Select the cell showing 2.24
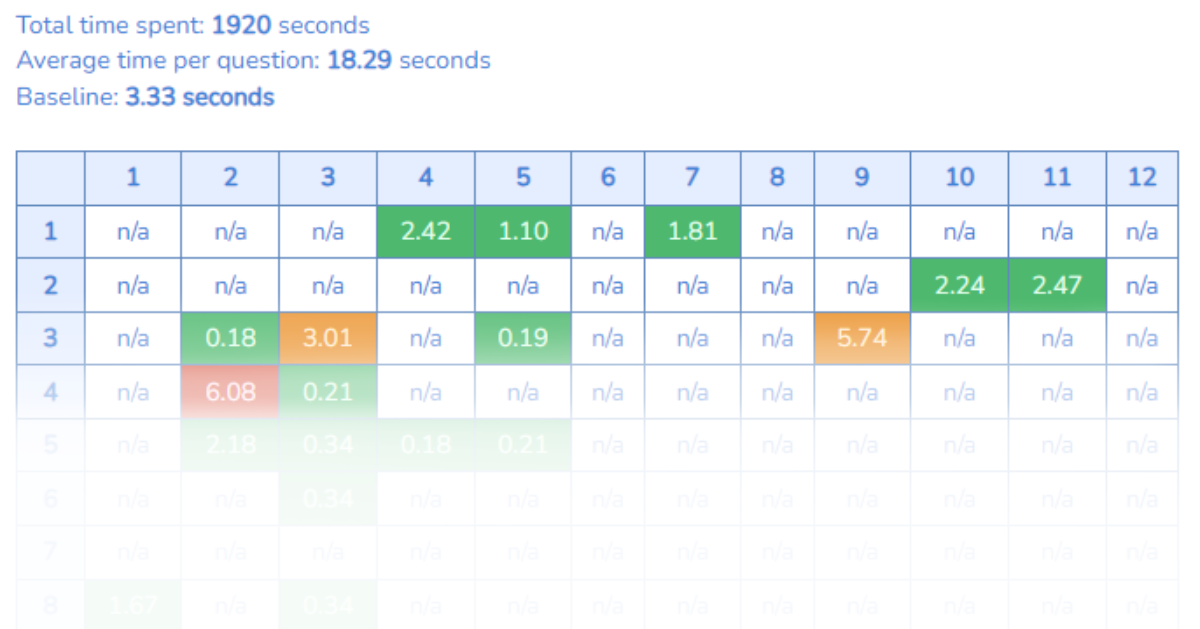Image resolution: width=1200 pixels, height=629 pixels. click(x=959, y=285)
